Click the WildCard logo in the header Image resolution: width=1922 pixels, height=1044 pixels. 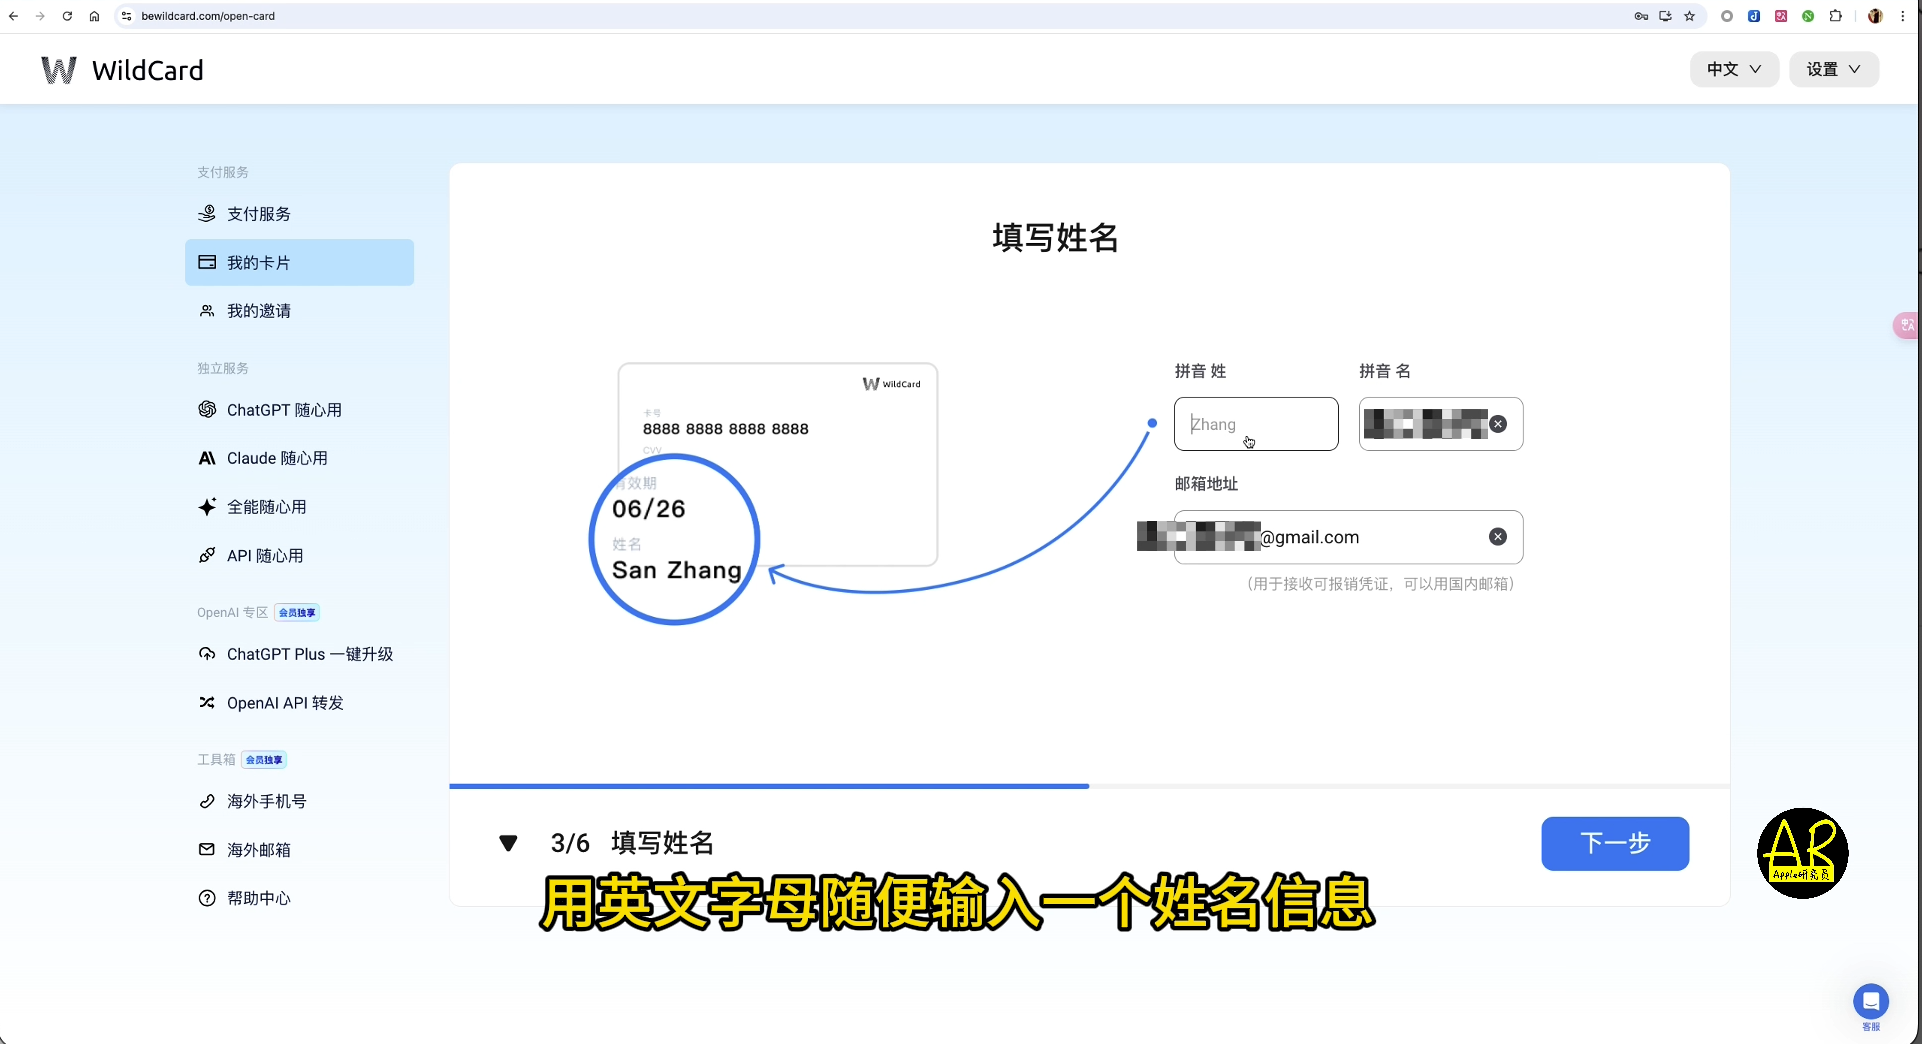(x=122, y=70)
